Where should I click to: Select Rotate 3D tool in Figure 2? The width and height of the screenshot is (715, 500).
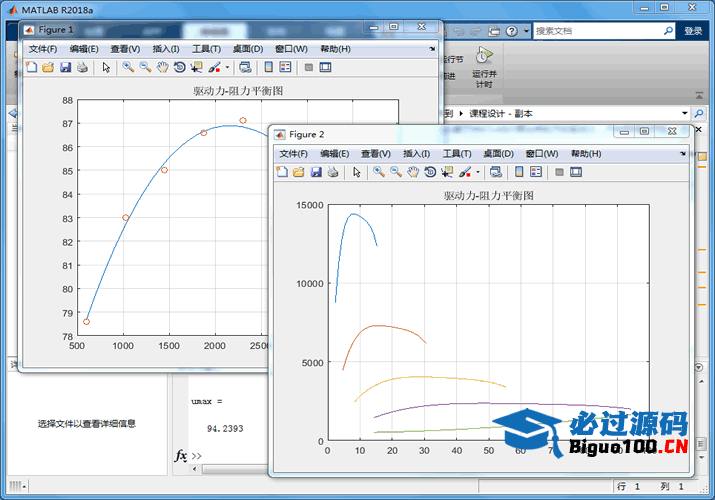pyautogui.click(x=430, y=172)
